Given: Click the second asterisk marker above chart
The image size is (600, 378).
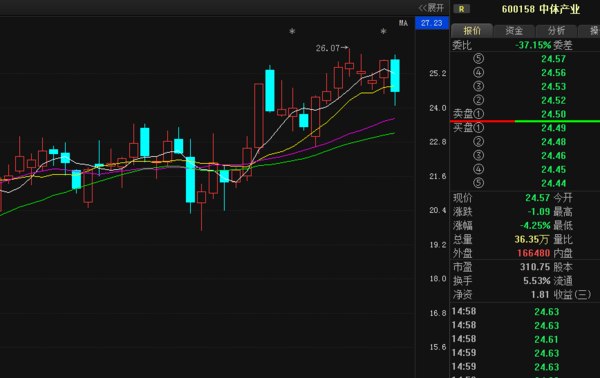Looking at the screenshot, I should click(x=383, y=31).
